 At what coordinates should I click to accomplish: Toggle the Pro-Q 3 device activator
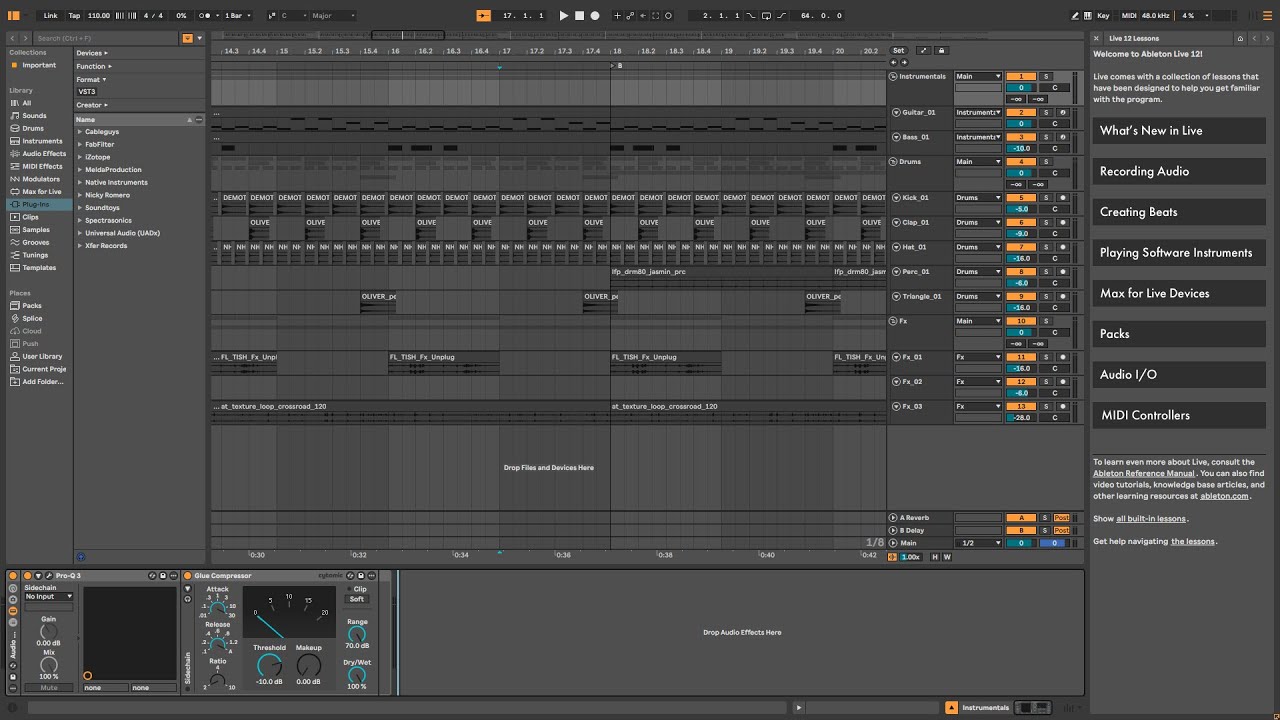28,576
